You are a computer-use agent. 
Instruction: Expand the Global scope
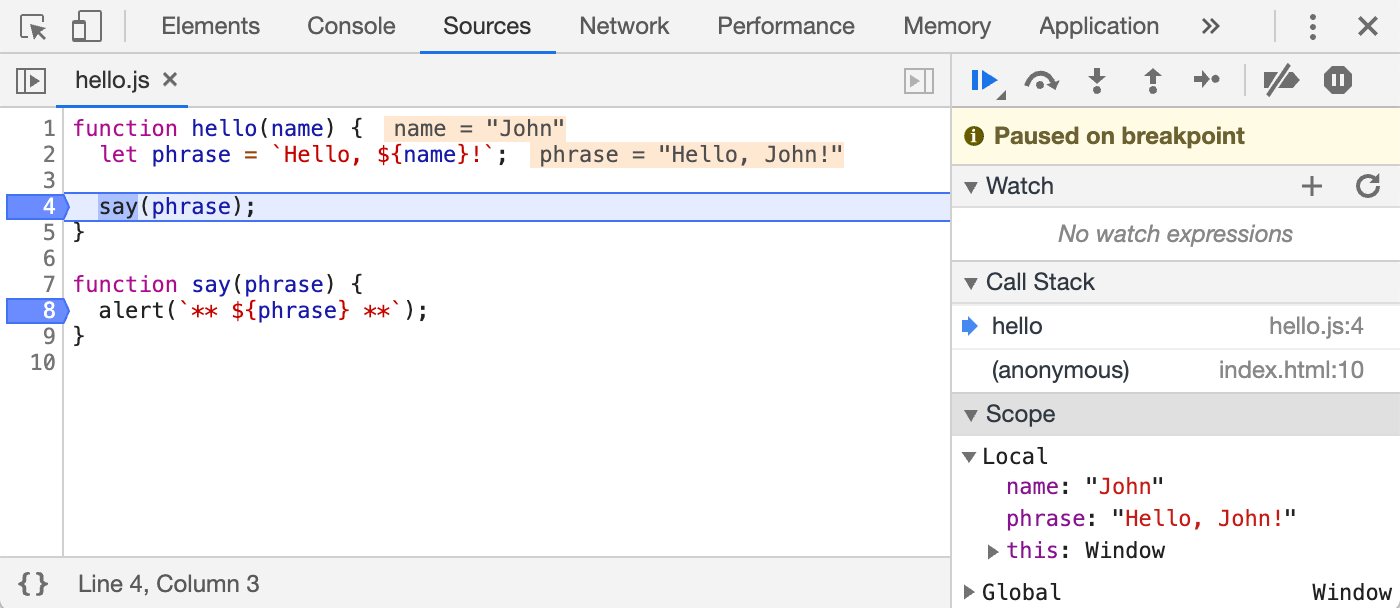968,592
